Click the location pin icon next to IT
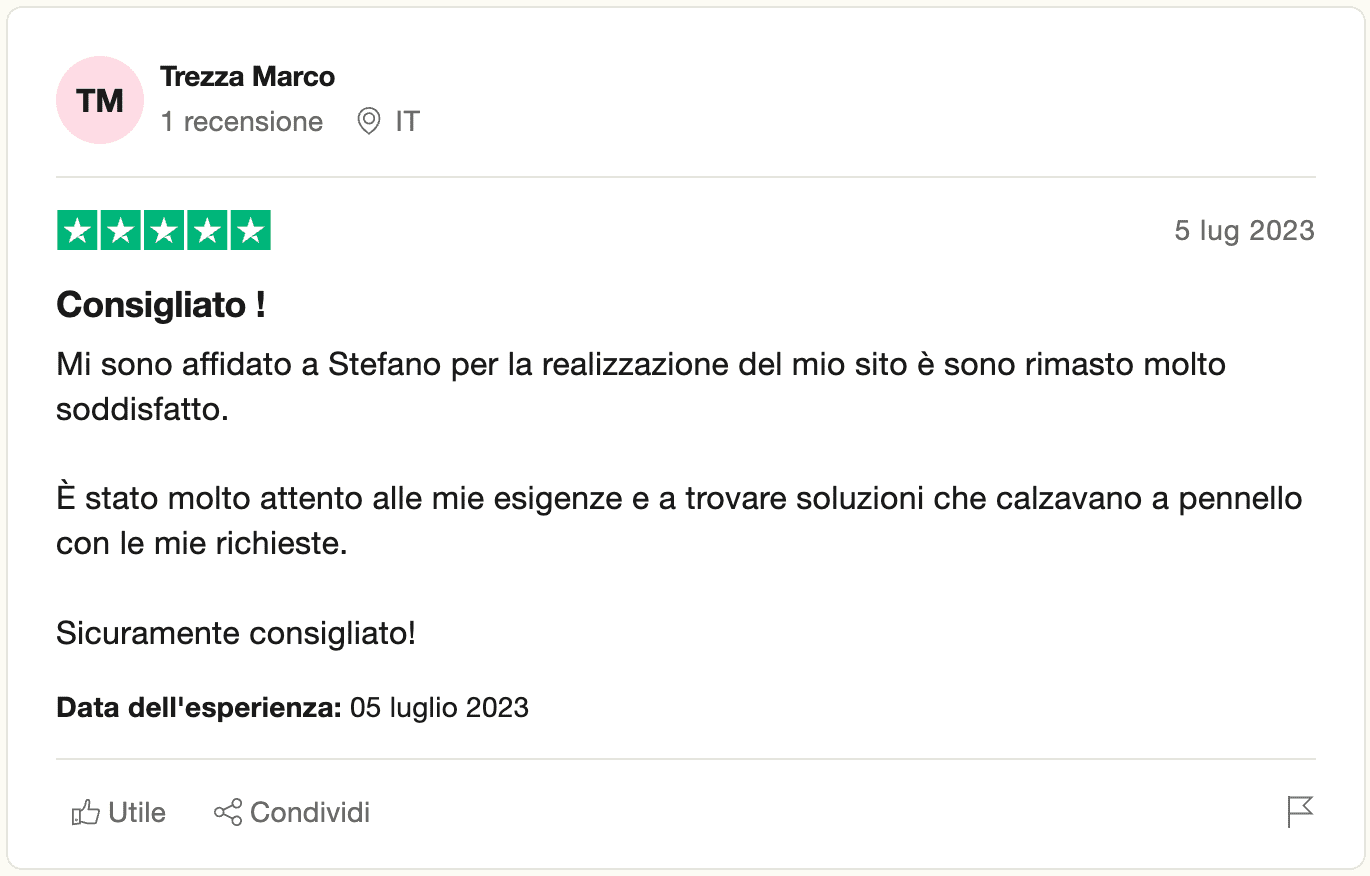Image resolution: width=1370 pixels, height=876 pixels. point(369,122)
